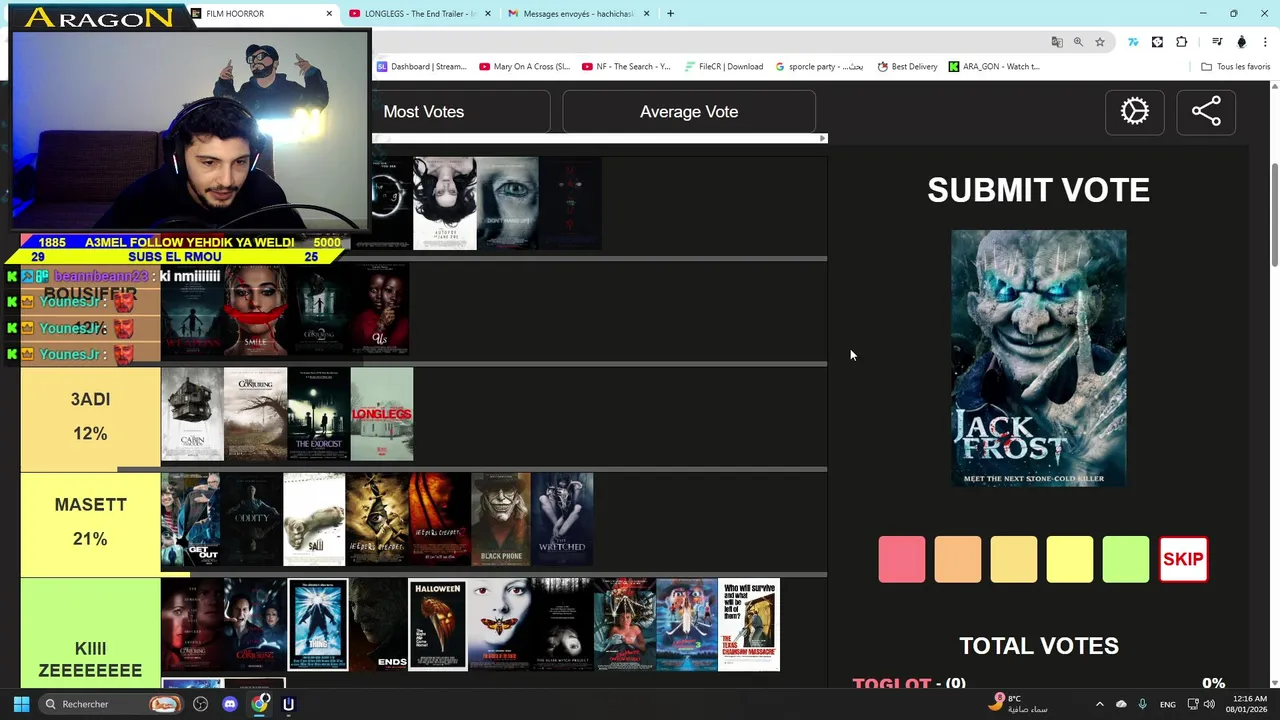This screenshot has width=1280, height=720.
Task: Open the translate page icon in address bar
Action: [1056, 42]
